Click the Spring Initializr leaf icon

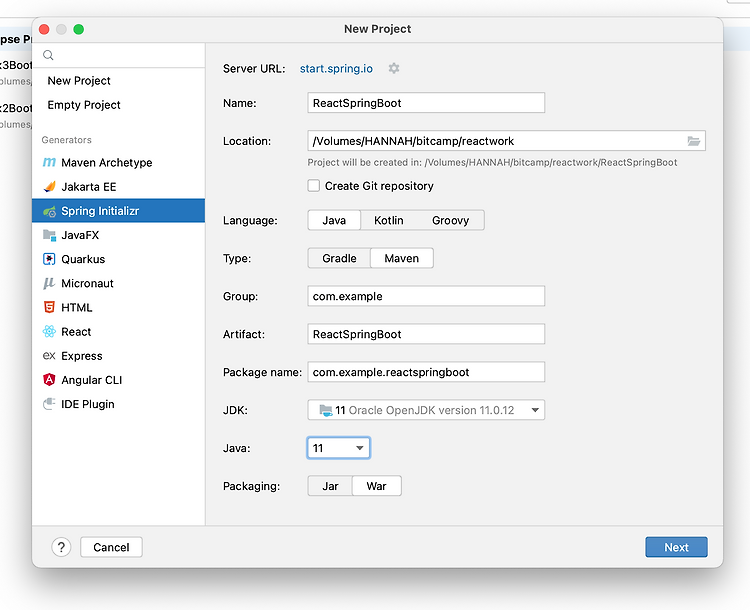pyautogui.click(x=49, y=211)
